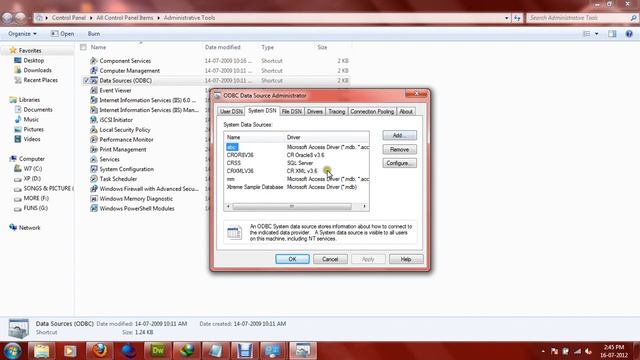Select the Computer Management icon
This screenshot has width=640, height=360.
click(x=93, y=70)
